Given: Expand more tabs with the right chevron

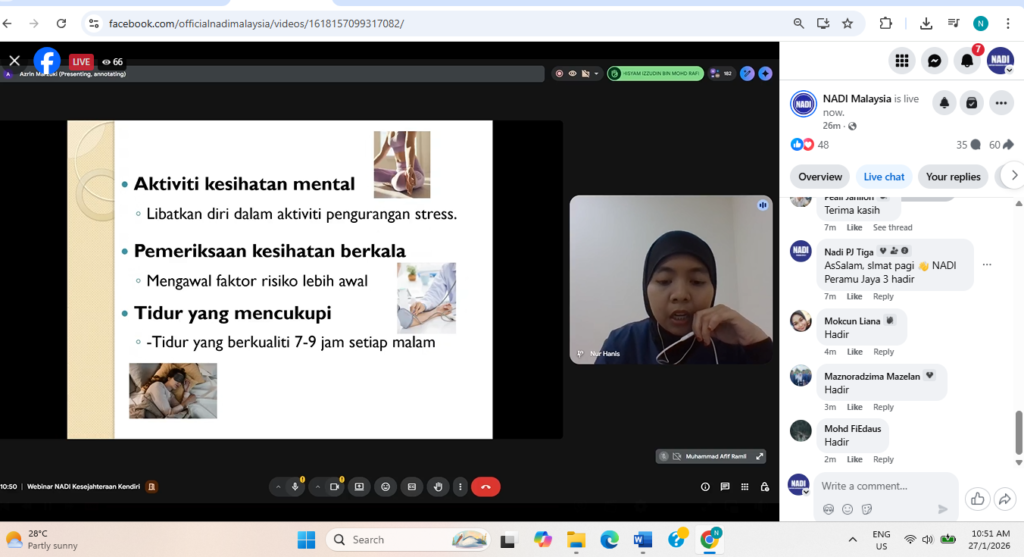Looking at the screenshot, I should [1013, 176].
